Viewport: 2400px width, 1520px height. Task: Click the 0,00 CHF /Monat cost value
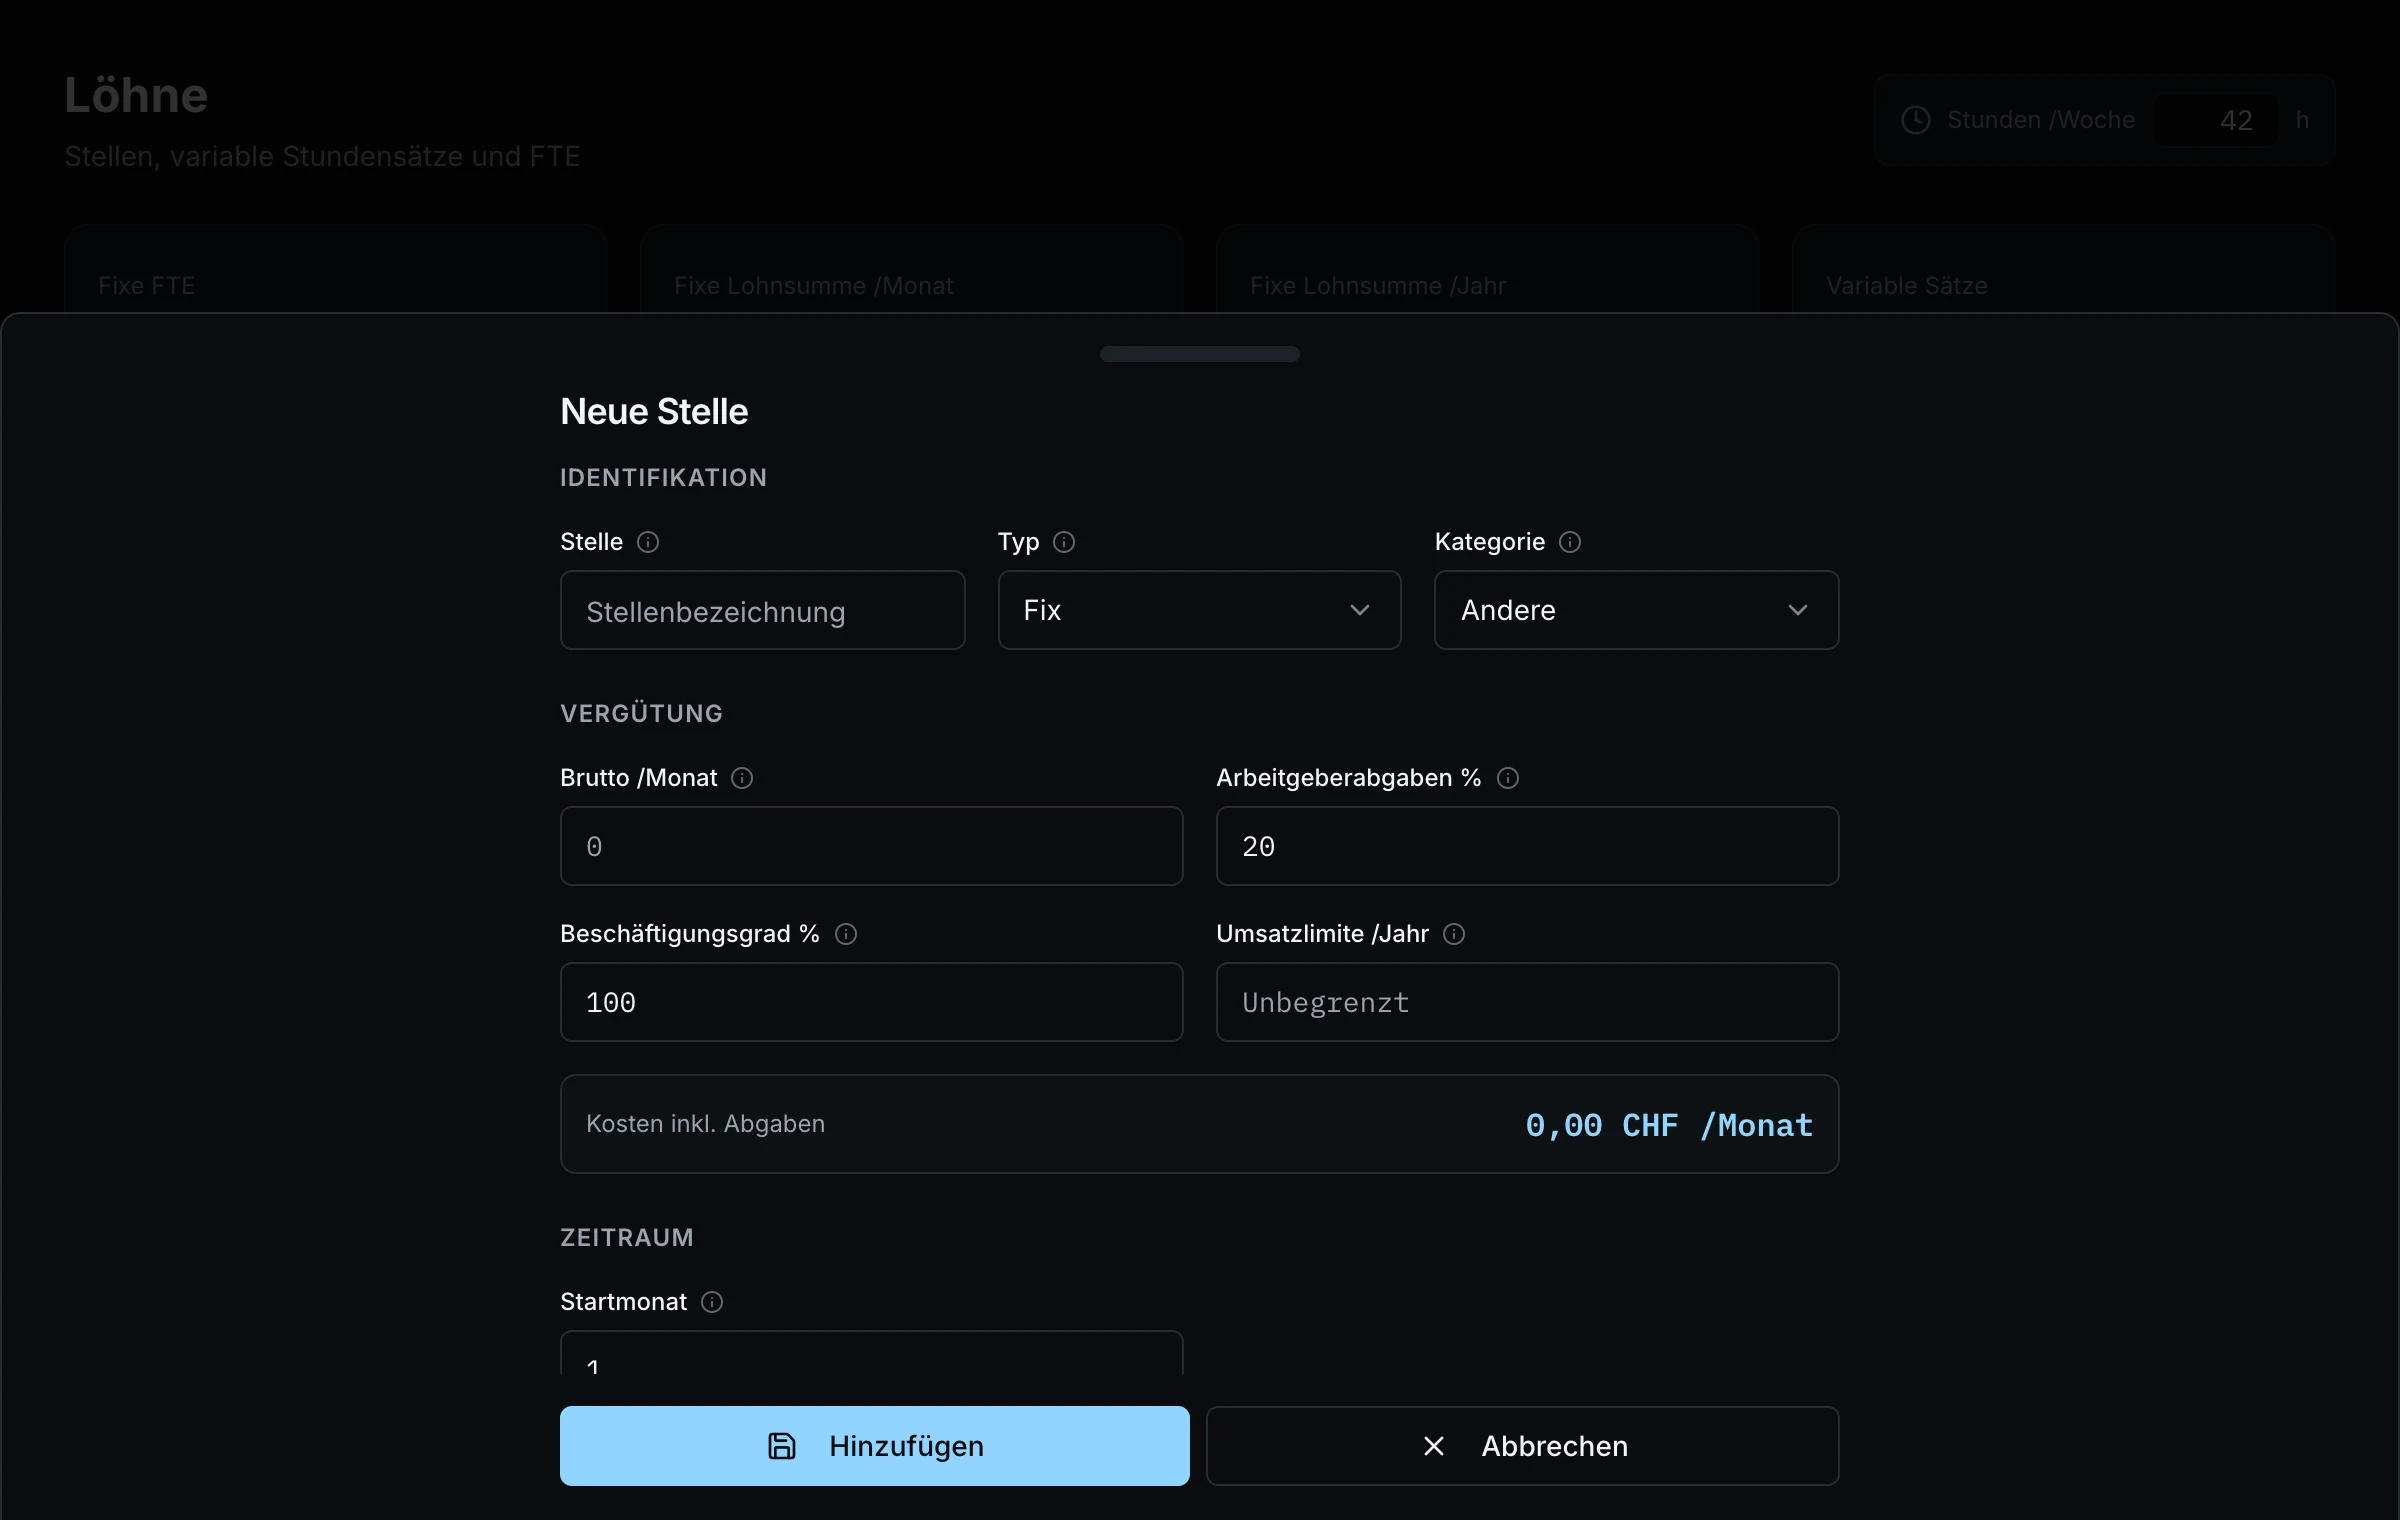(x=1668, y=1125)
